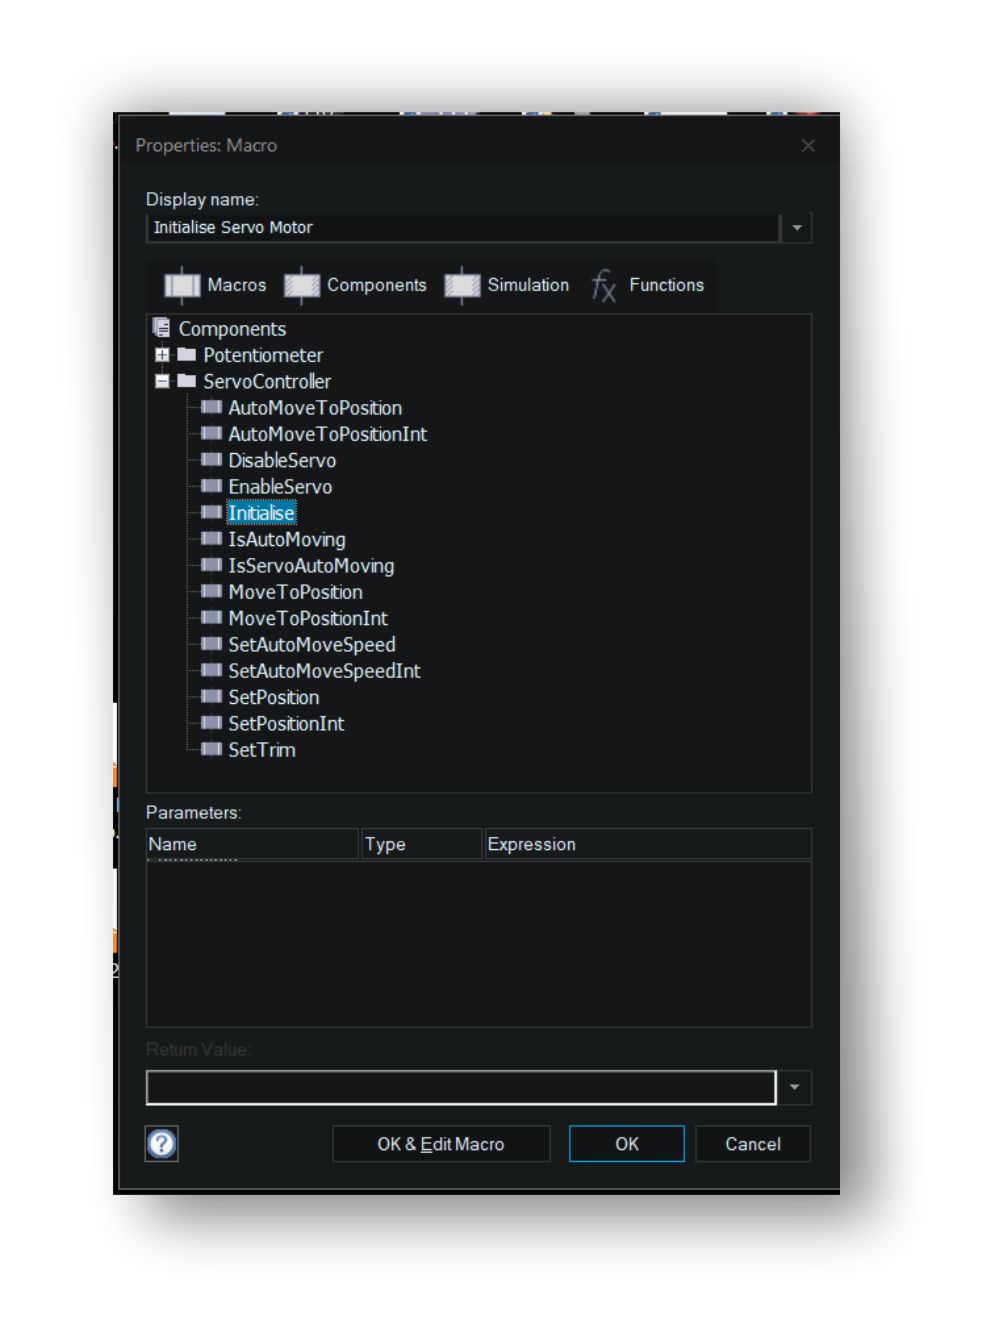This screenshot has height=1330, width=987.
Task: Close the Properties: Macro dialog
Action: click(808, 146)
